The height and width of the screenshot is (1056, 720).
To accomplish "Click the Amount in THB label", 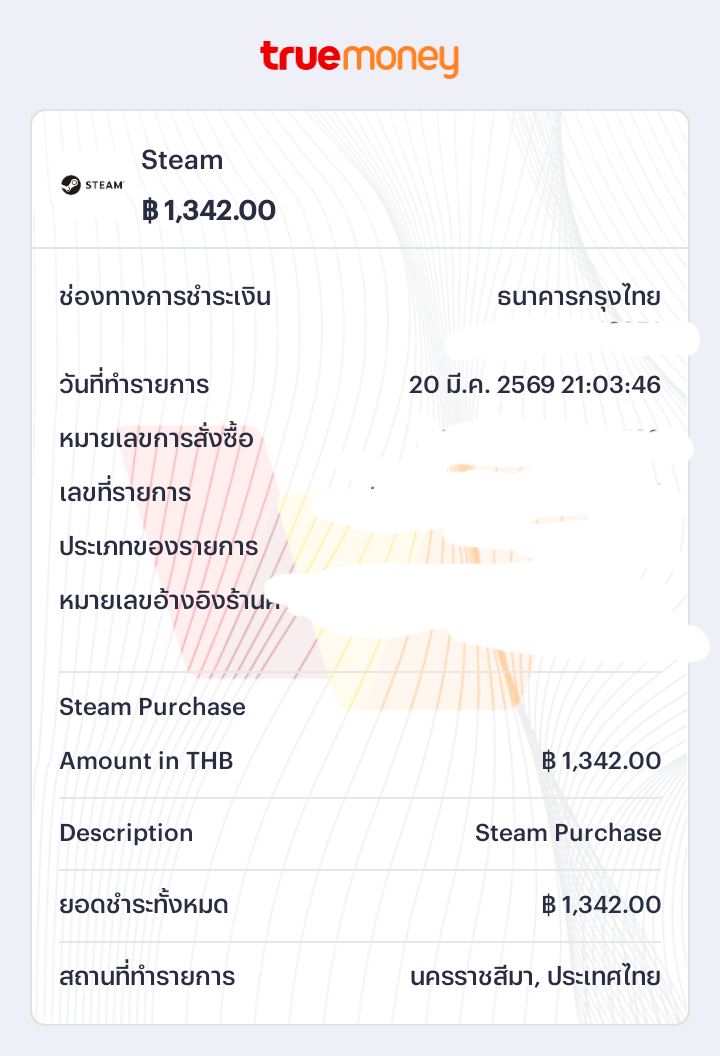I will click(146, 761).
